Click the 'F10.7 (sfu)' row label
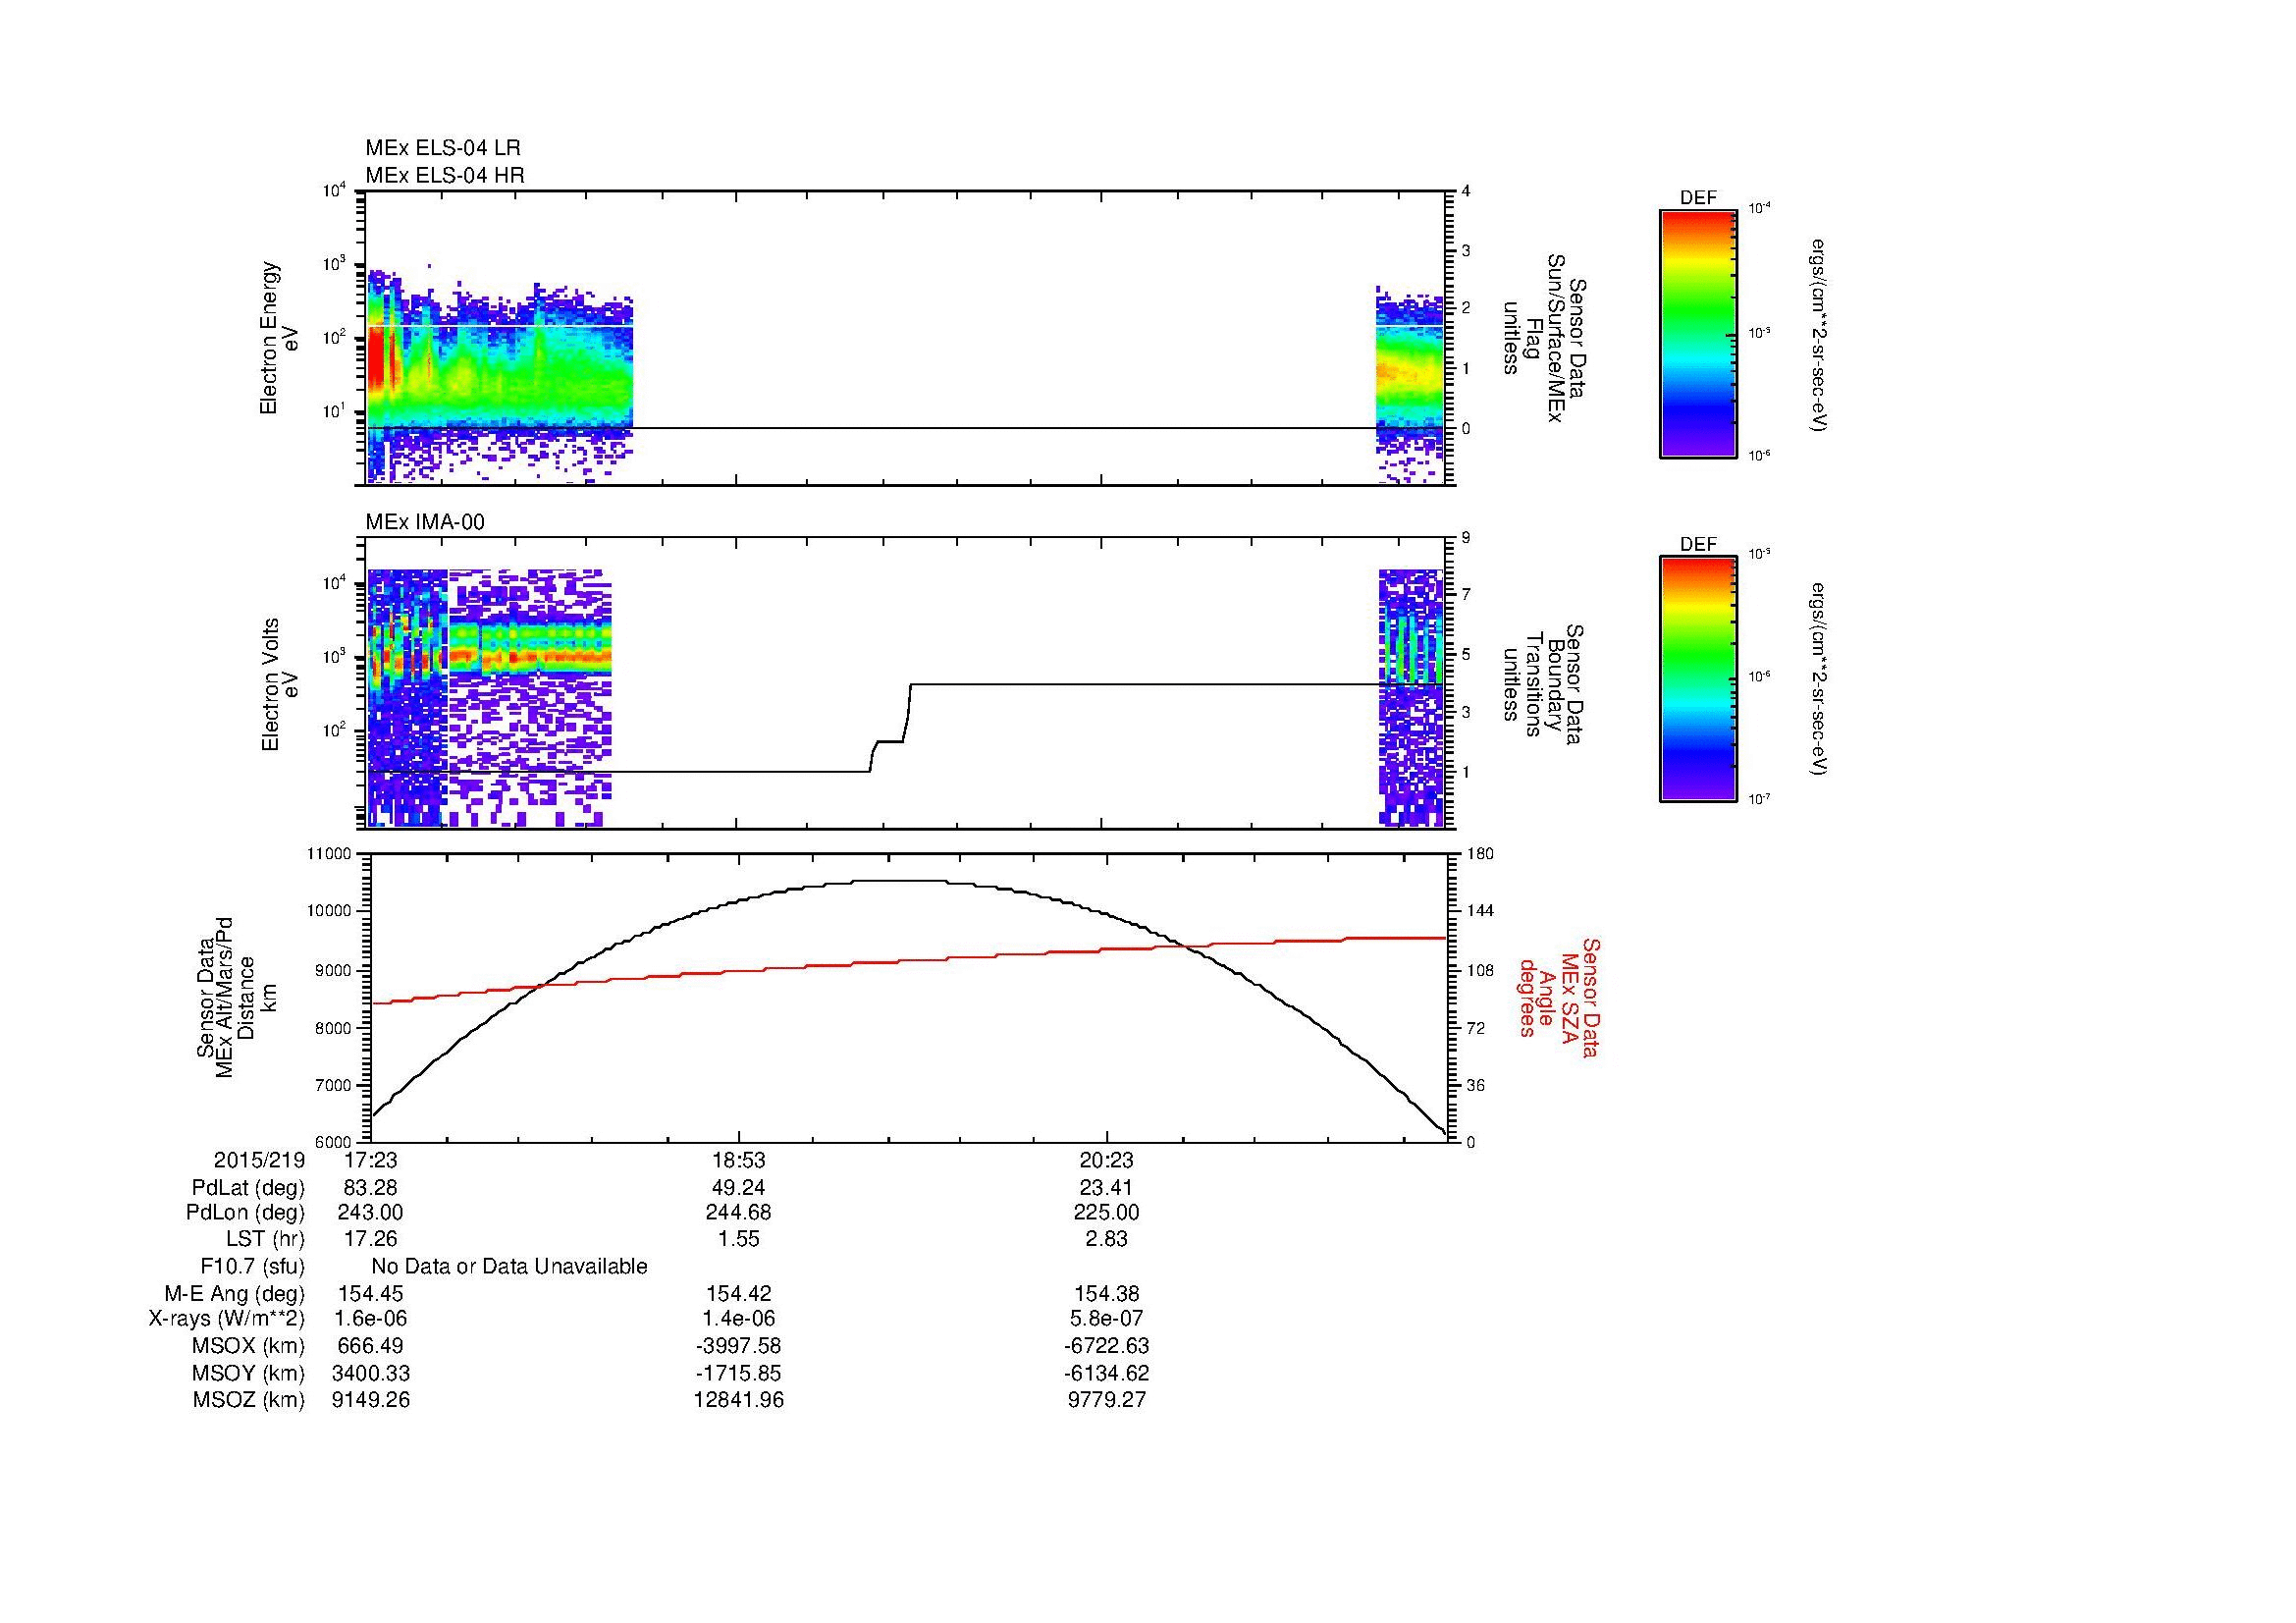Screen dimensions: 2296x1623 252,1267
